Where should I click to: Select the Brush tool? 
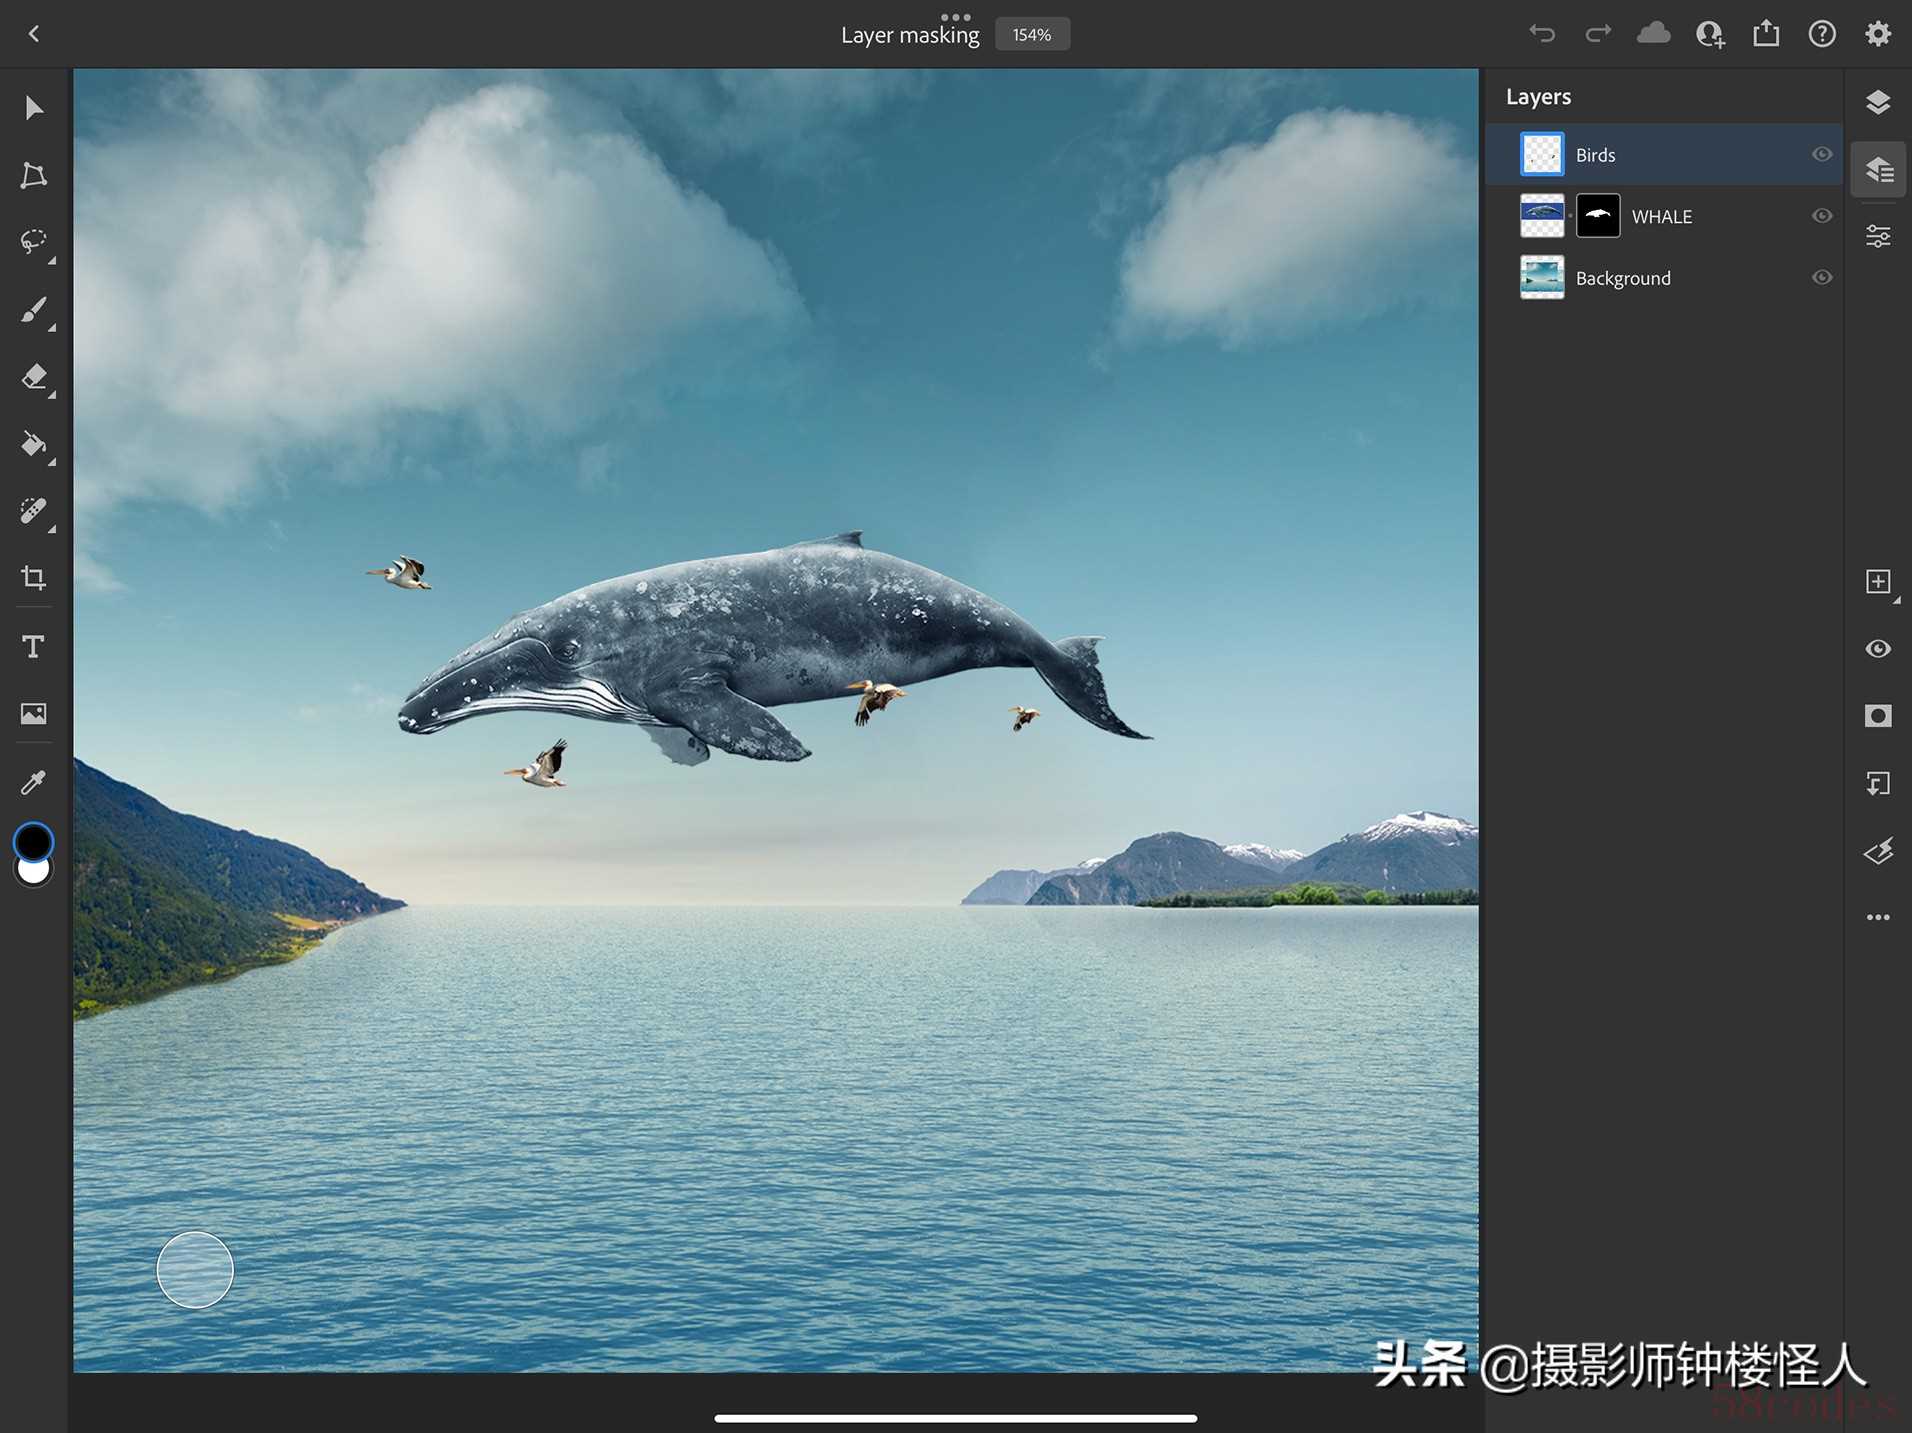[33, 310]
